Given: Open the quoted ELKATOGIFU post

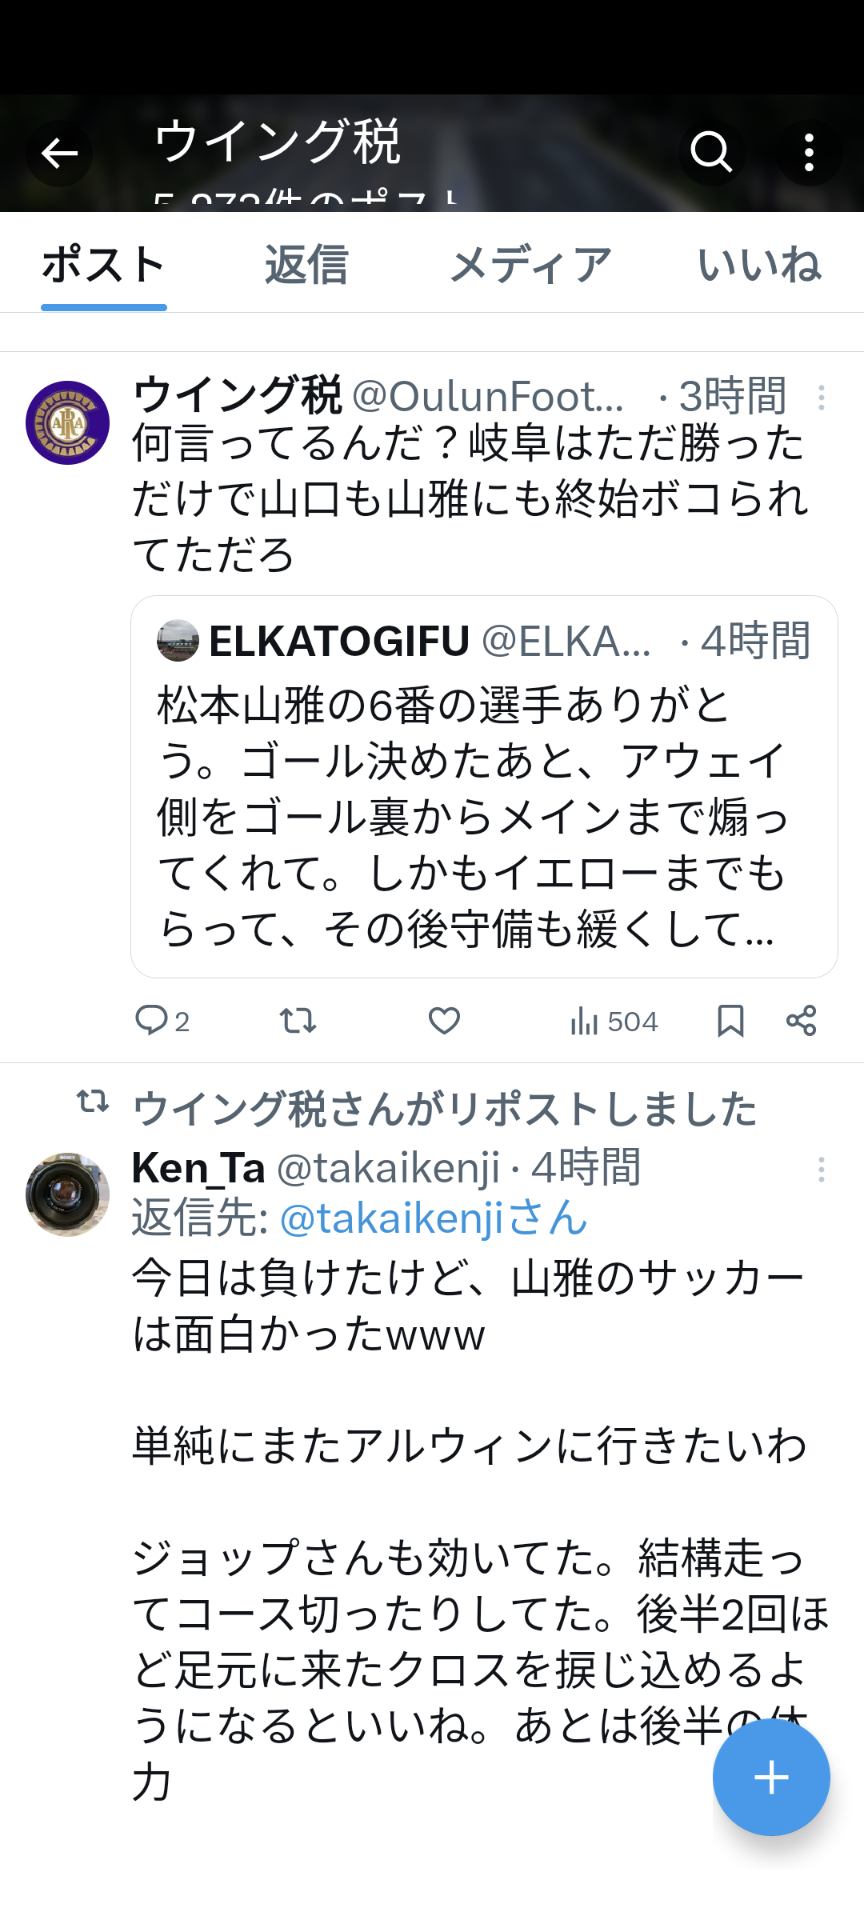Looking at the screenshot, I should tap(484, 786).
